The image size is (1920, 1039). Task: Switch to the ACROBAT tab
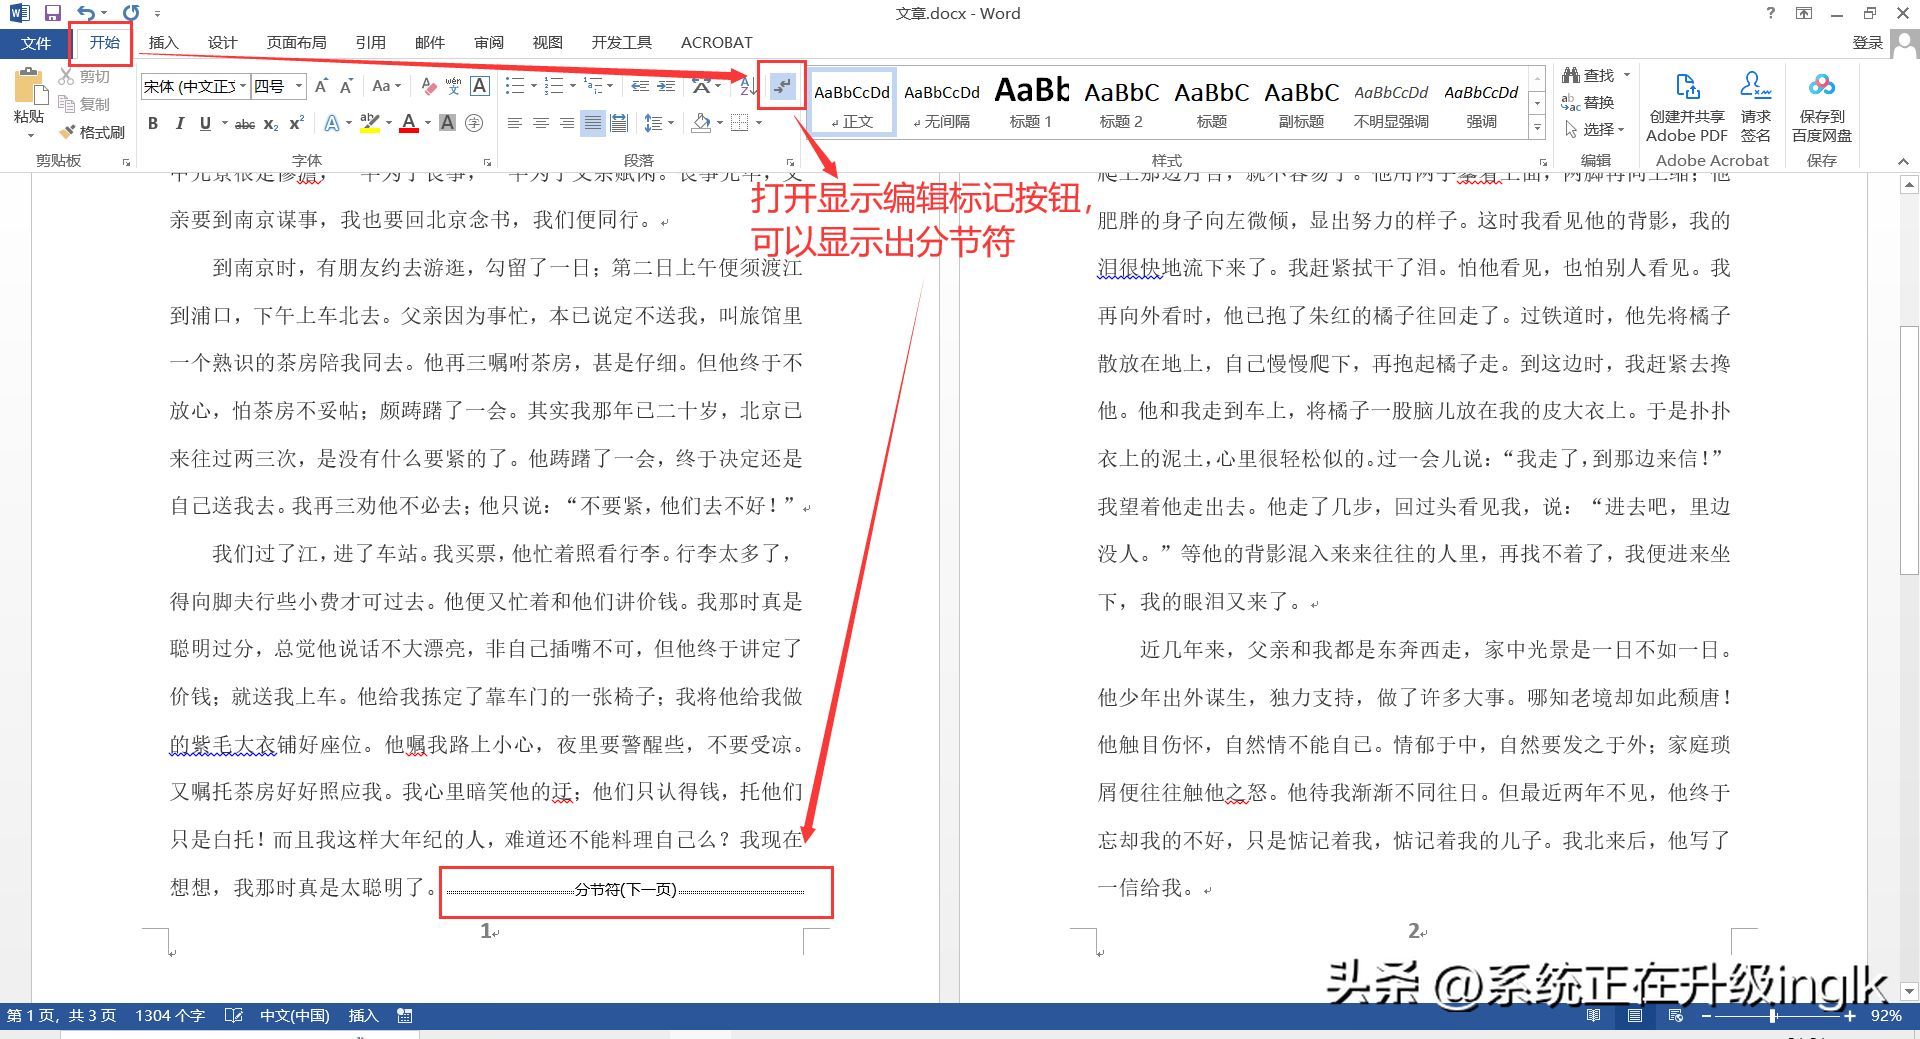click(x=716, y=43)
